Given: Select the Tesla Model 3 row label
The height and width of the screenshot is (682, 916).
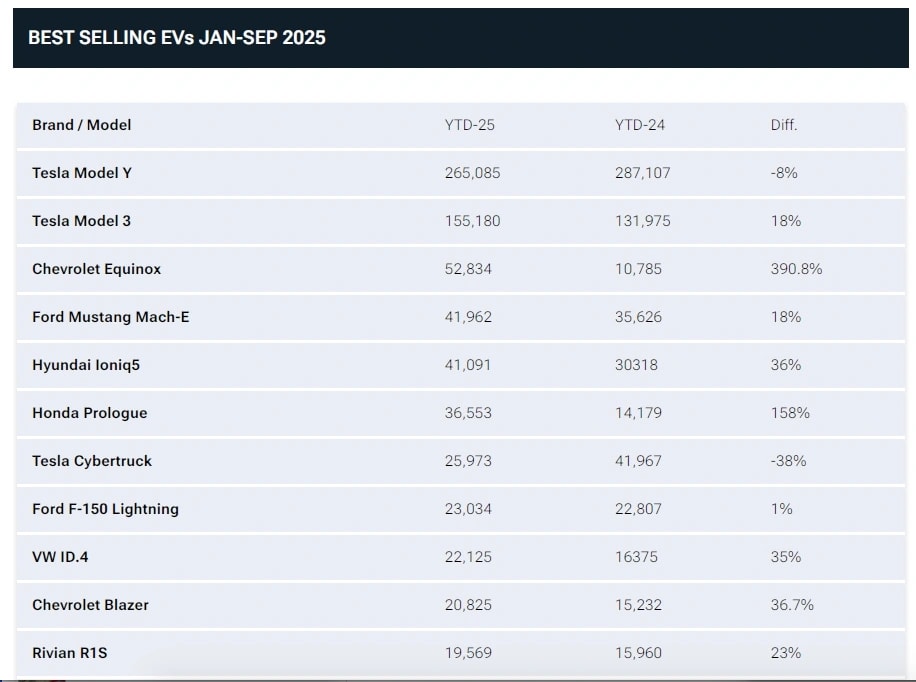Looking at the screenshot, I should [81, 221].
